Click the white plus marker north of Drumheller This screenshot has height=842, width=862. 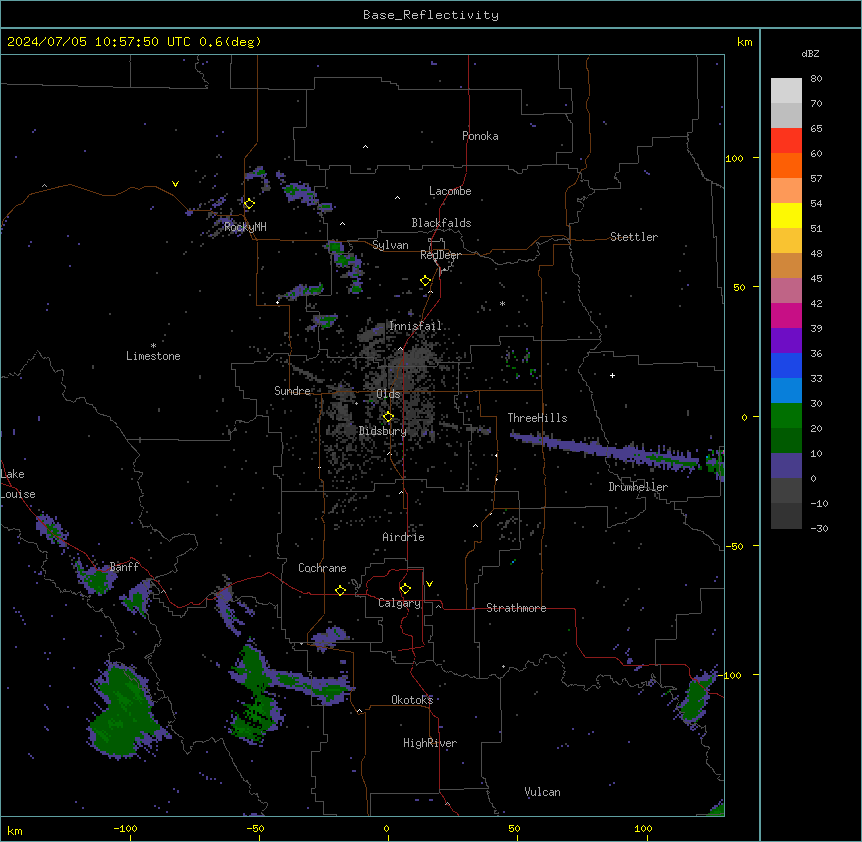coord(612,375)
